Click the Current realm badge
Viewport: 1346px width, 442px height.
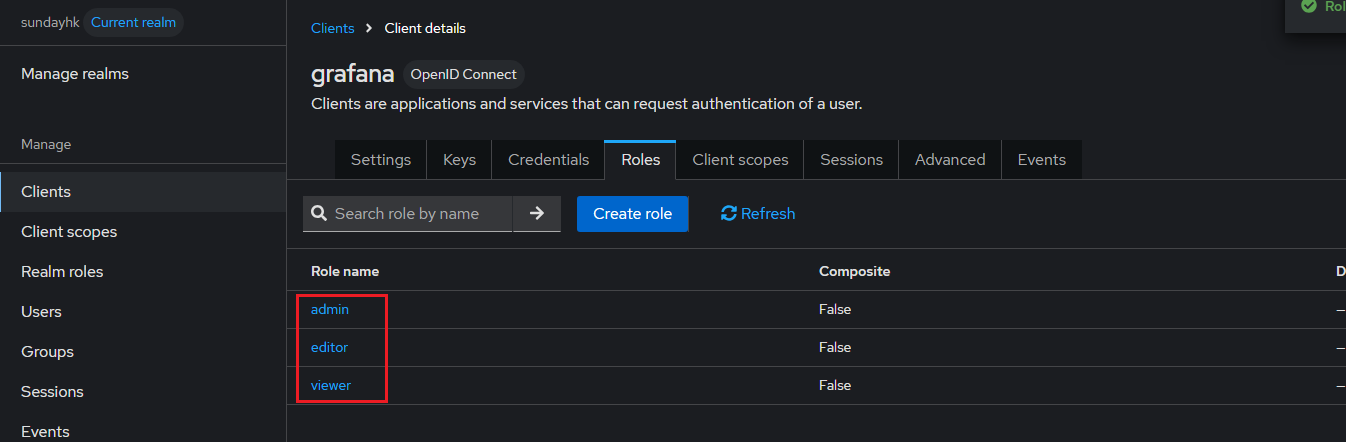click(x=133, y=22)
